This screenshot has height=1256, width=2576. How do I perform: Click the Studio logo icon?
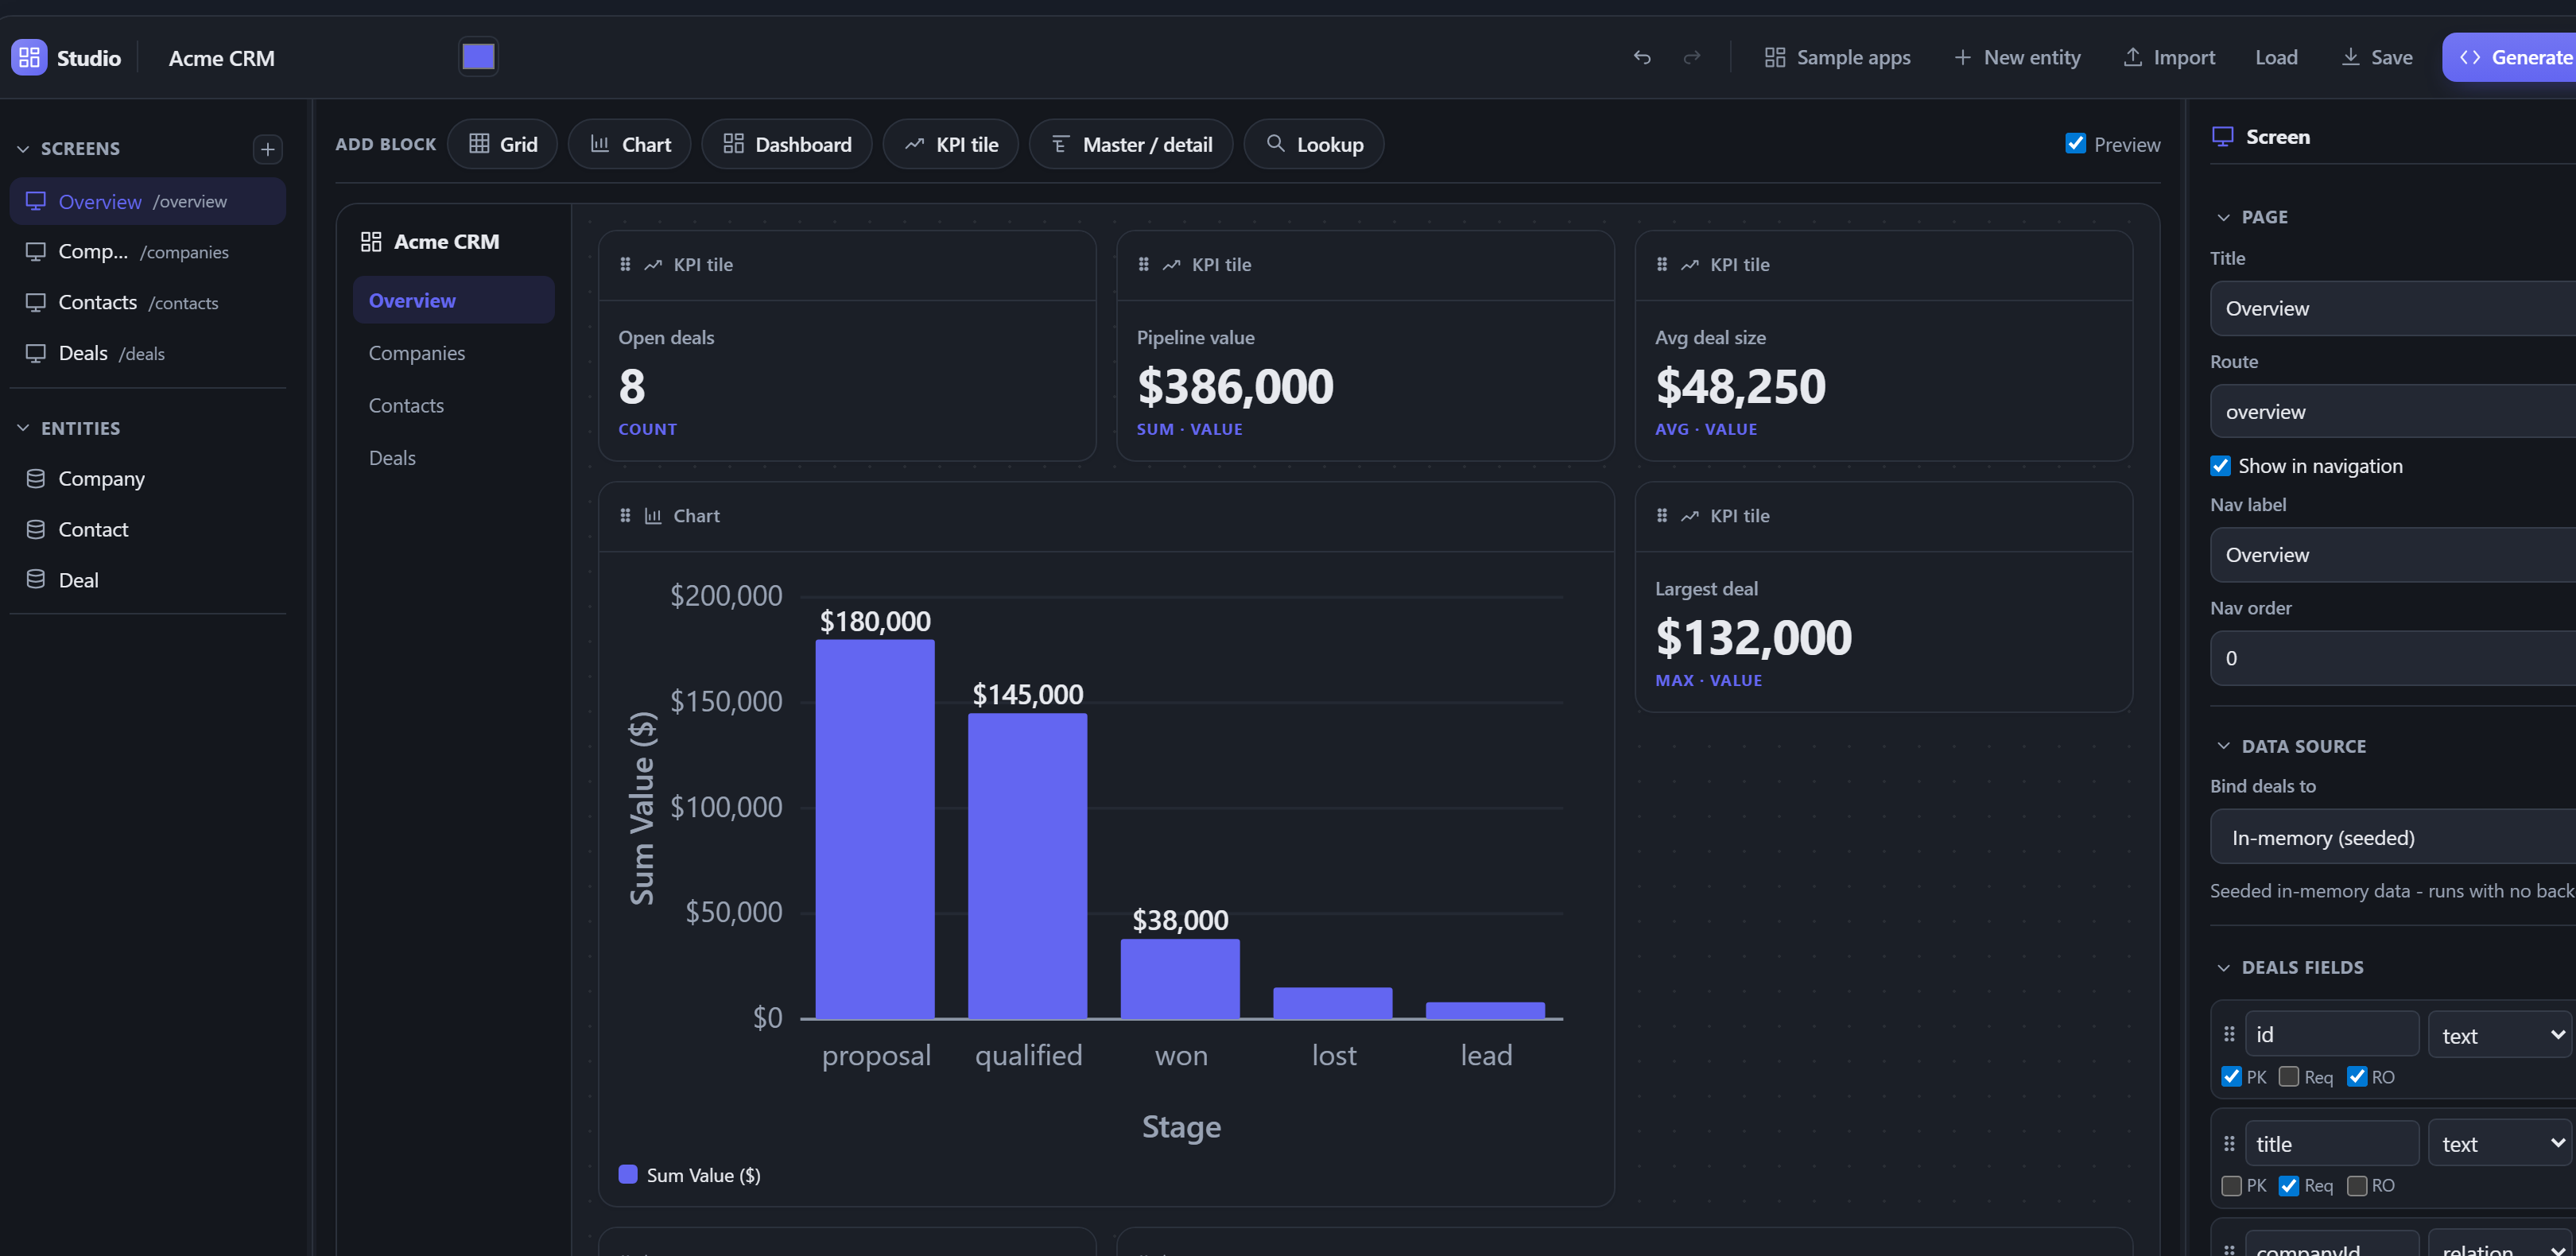pos(29,57)
